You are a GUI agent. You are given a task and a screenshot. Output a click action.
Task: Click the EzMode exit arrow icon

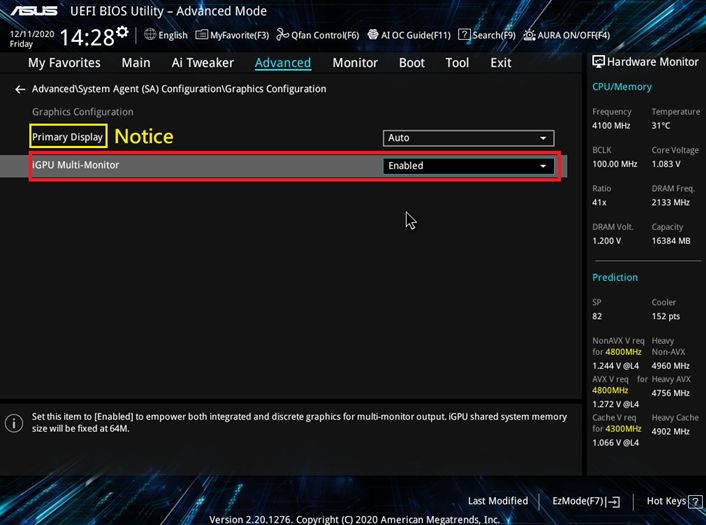click(x=613, y=502)
